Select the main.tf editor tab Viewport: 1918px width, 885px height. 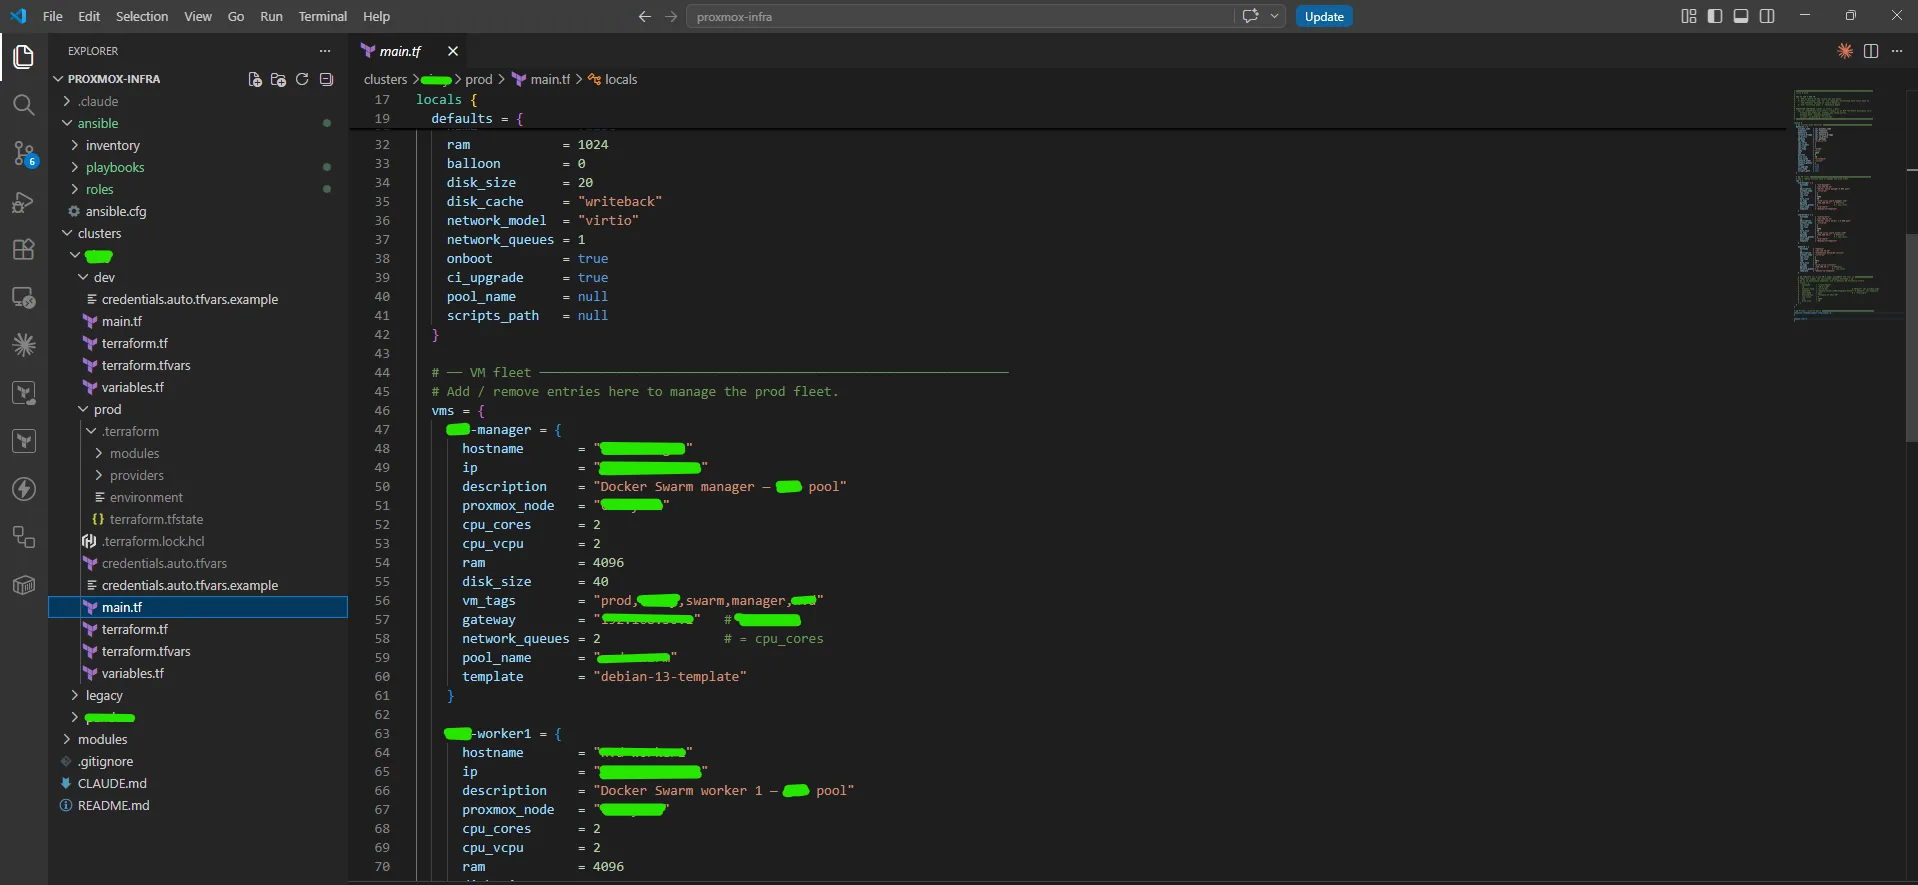click(x=400, y=51)
